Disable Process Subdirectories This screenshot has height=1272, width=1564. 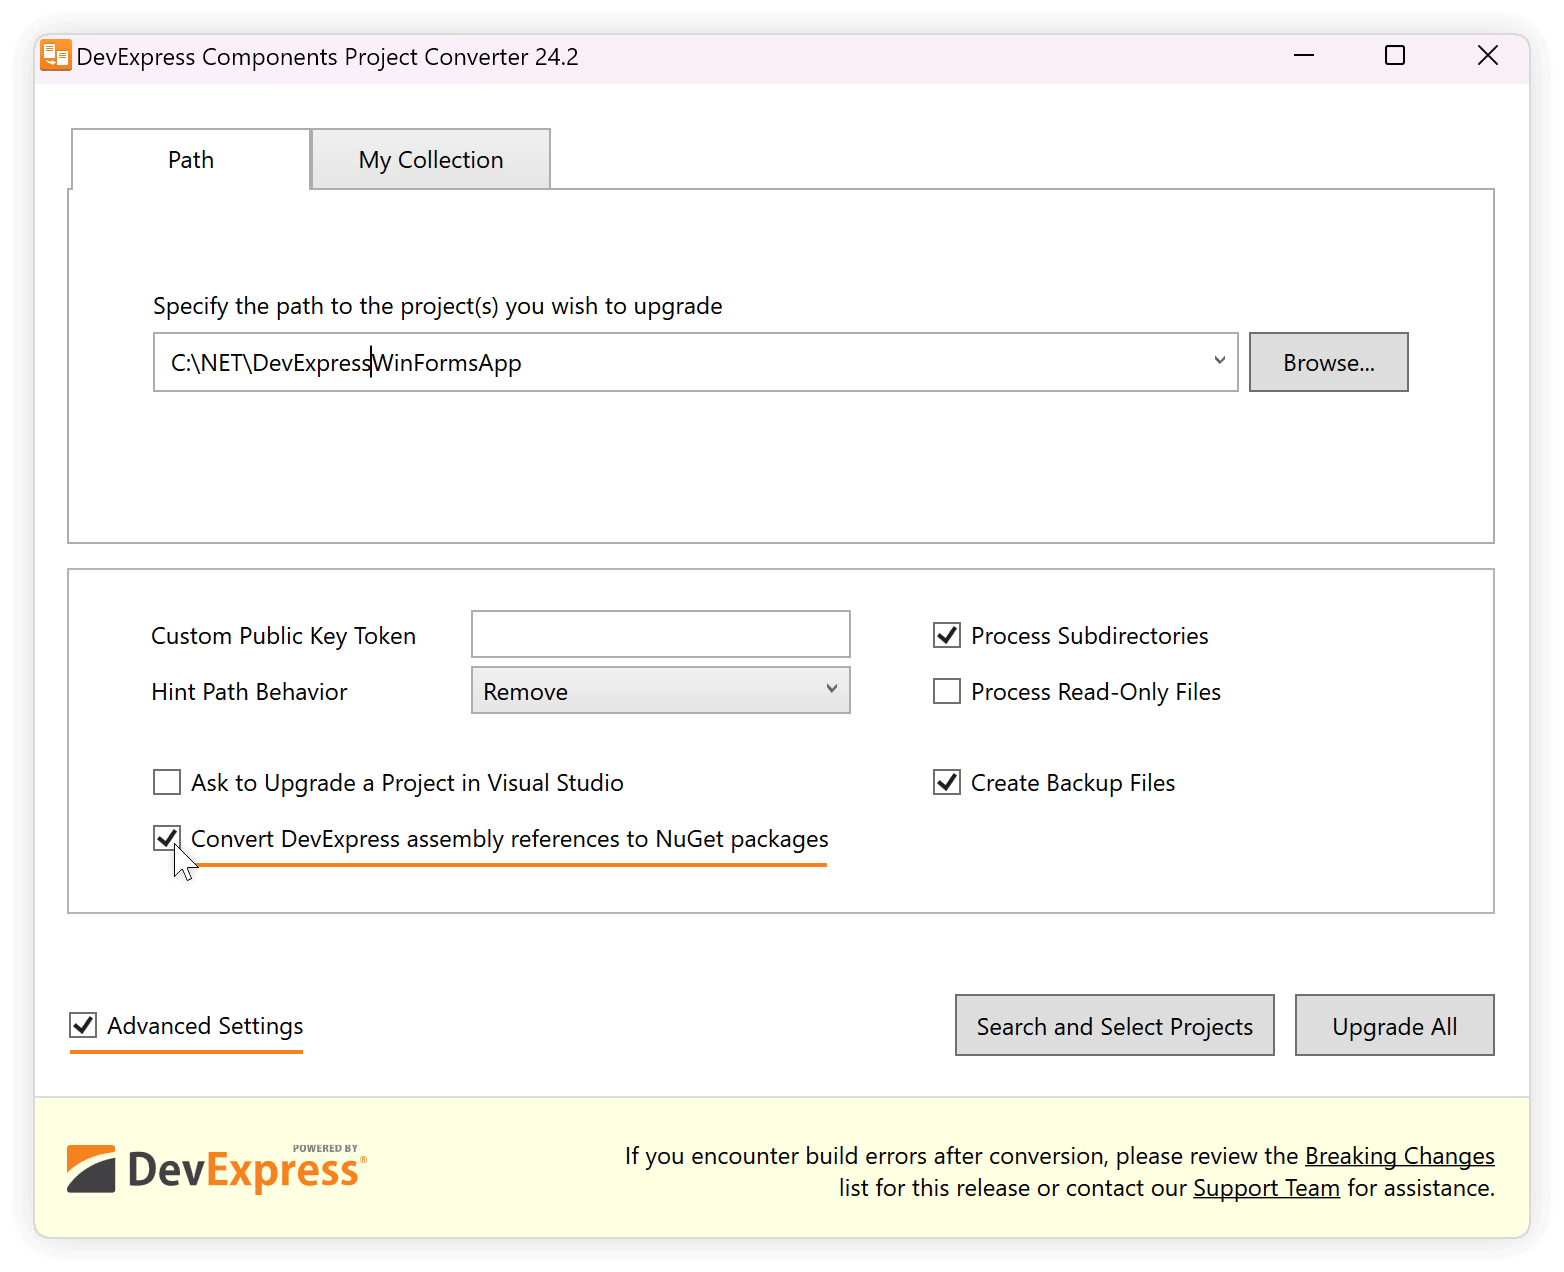(946, 634)
